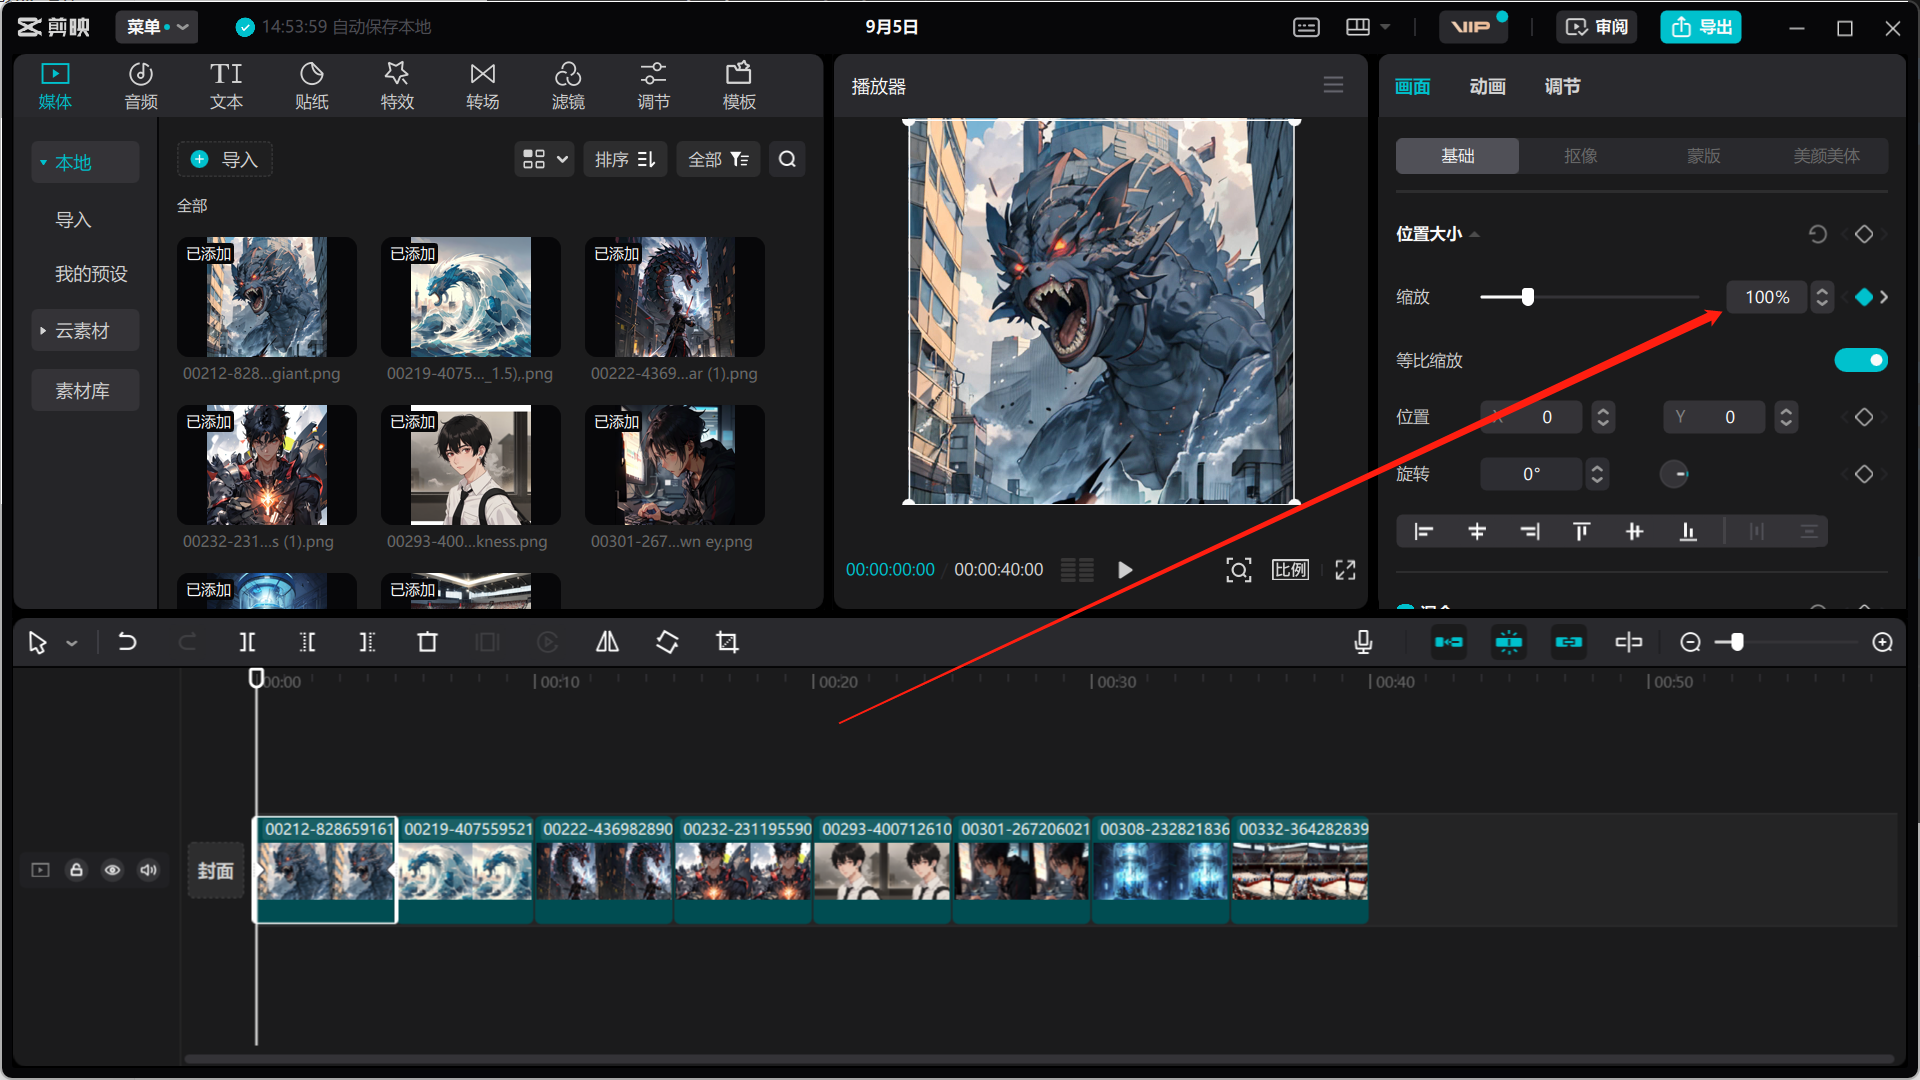Image resolution: width=1920 pixels, height=1080 pixels.
Task: Open the 排序 sorting dropdown
Action: pos(624,159)
